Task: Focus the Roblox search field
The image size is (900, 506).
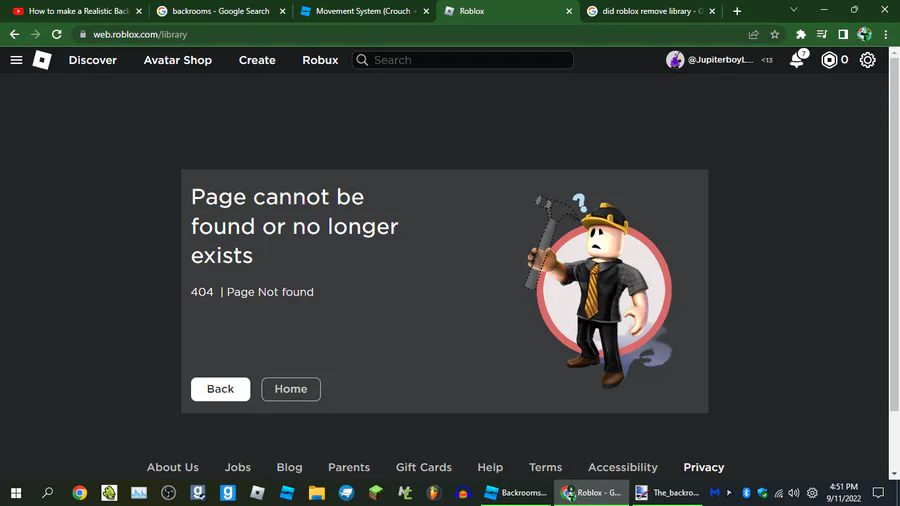Action: pos(463,60)
